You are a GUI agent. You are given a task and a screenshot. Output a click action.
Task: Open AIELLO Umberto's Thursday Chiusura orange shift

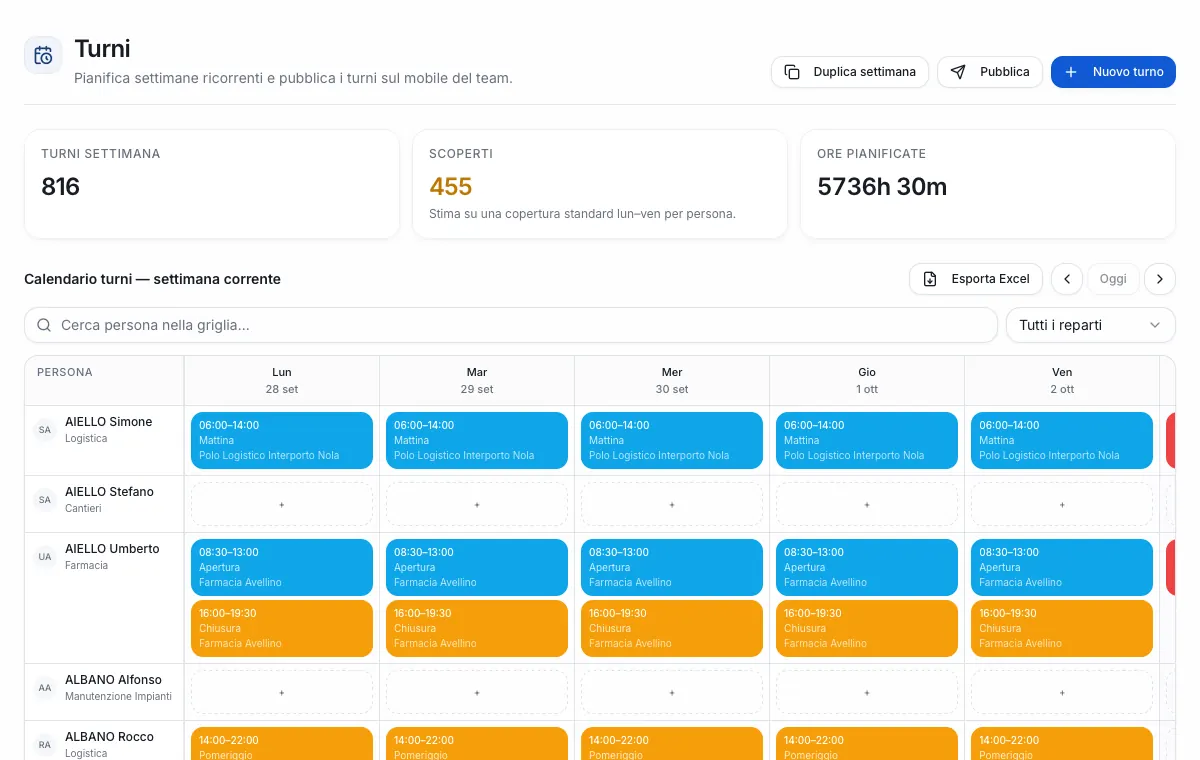tap(867, 628)
